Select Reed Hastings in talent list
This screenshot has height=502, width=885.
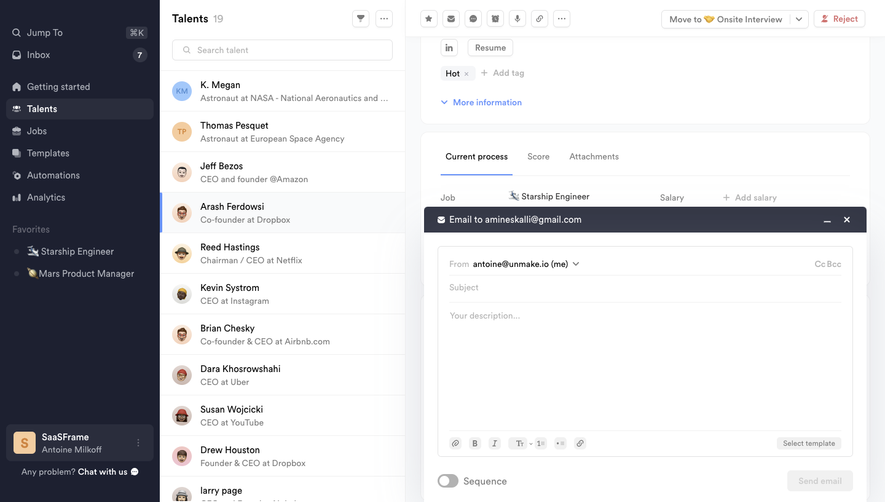click(x=283, y=254)
